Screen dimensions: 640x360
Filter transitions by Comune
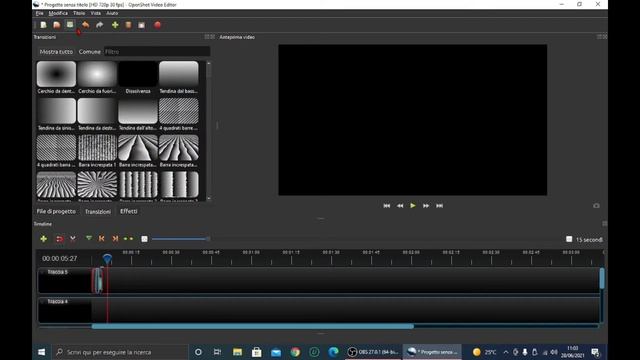point(89,52)
